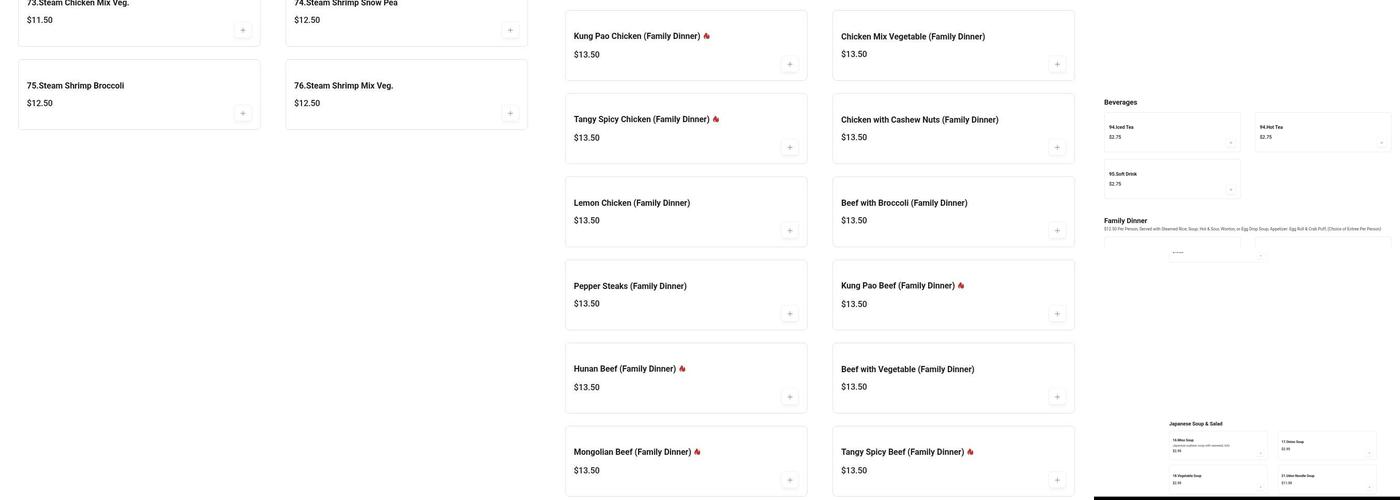The width and height of the screenshot is (1400, 500).
Task: Add Kung Pao Chicken Family Dinner
Action: pos(790,64)
